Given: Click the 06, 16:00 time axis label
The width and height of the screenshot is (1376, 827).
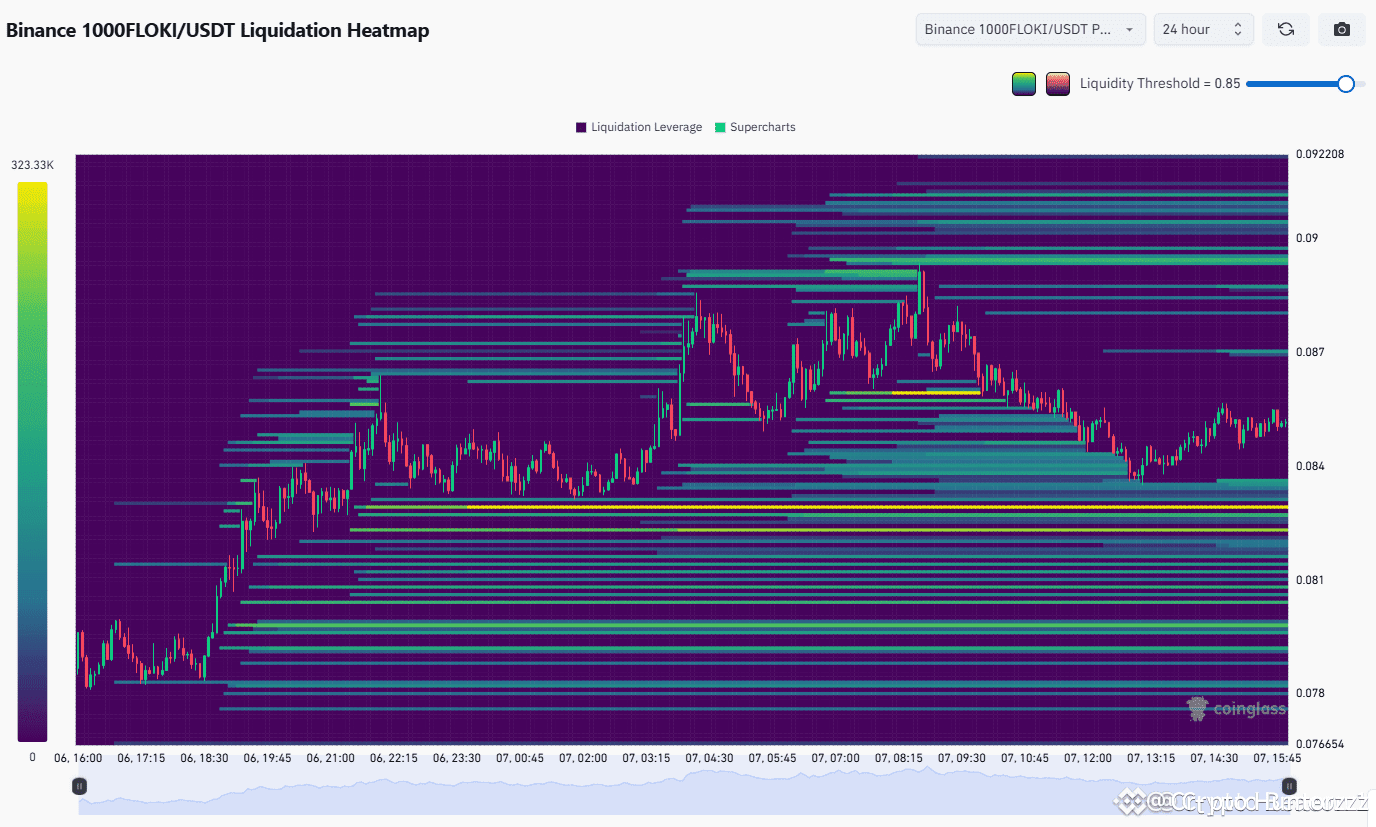Looking at the screenshot, I should pyautogui.click(x=78, y=758).
